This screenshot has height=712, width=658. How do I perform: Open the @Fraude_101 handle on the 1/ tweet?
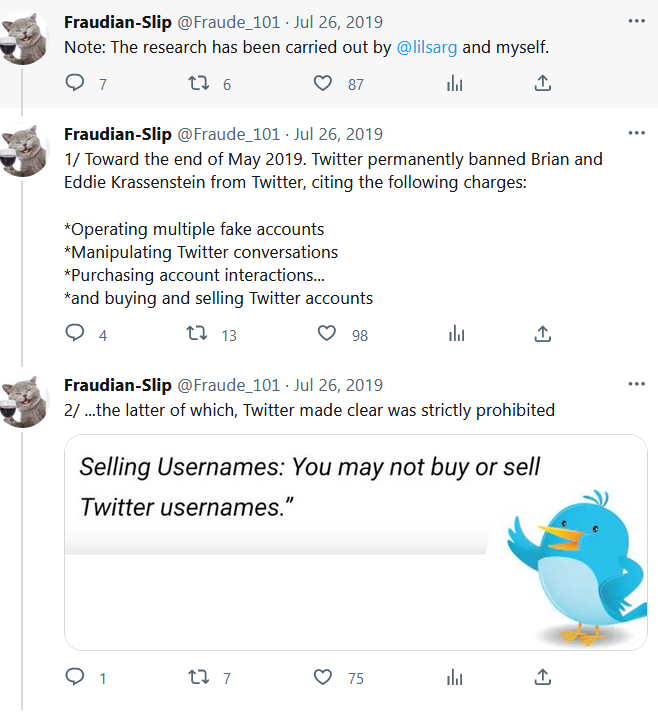[228, 134]
